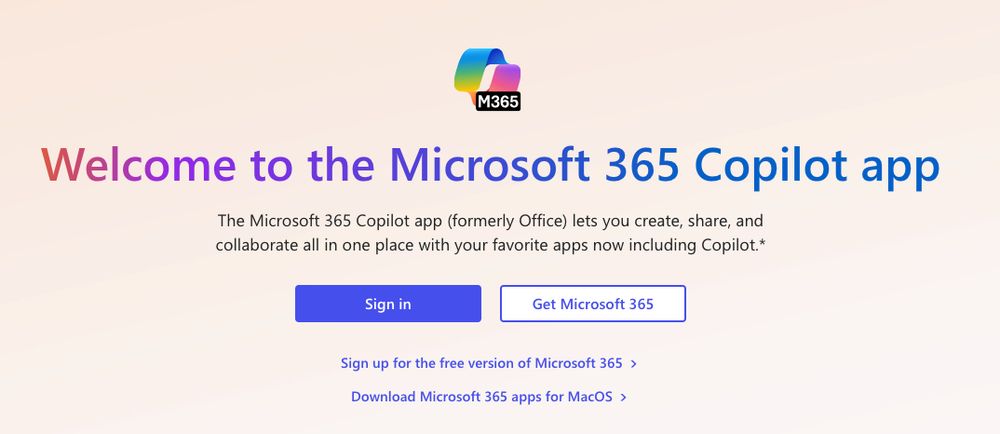The image size is (1000, 434).
Task: Click the word app ending the heading
Action: pos(899,165)
